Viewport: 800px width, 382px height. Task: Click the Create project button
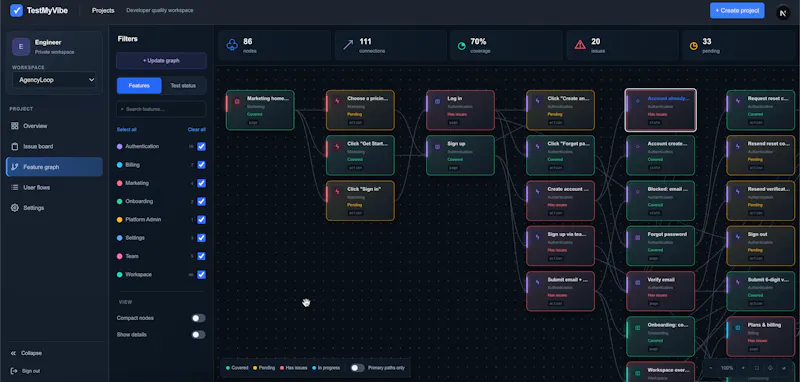[737, 10]
